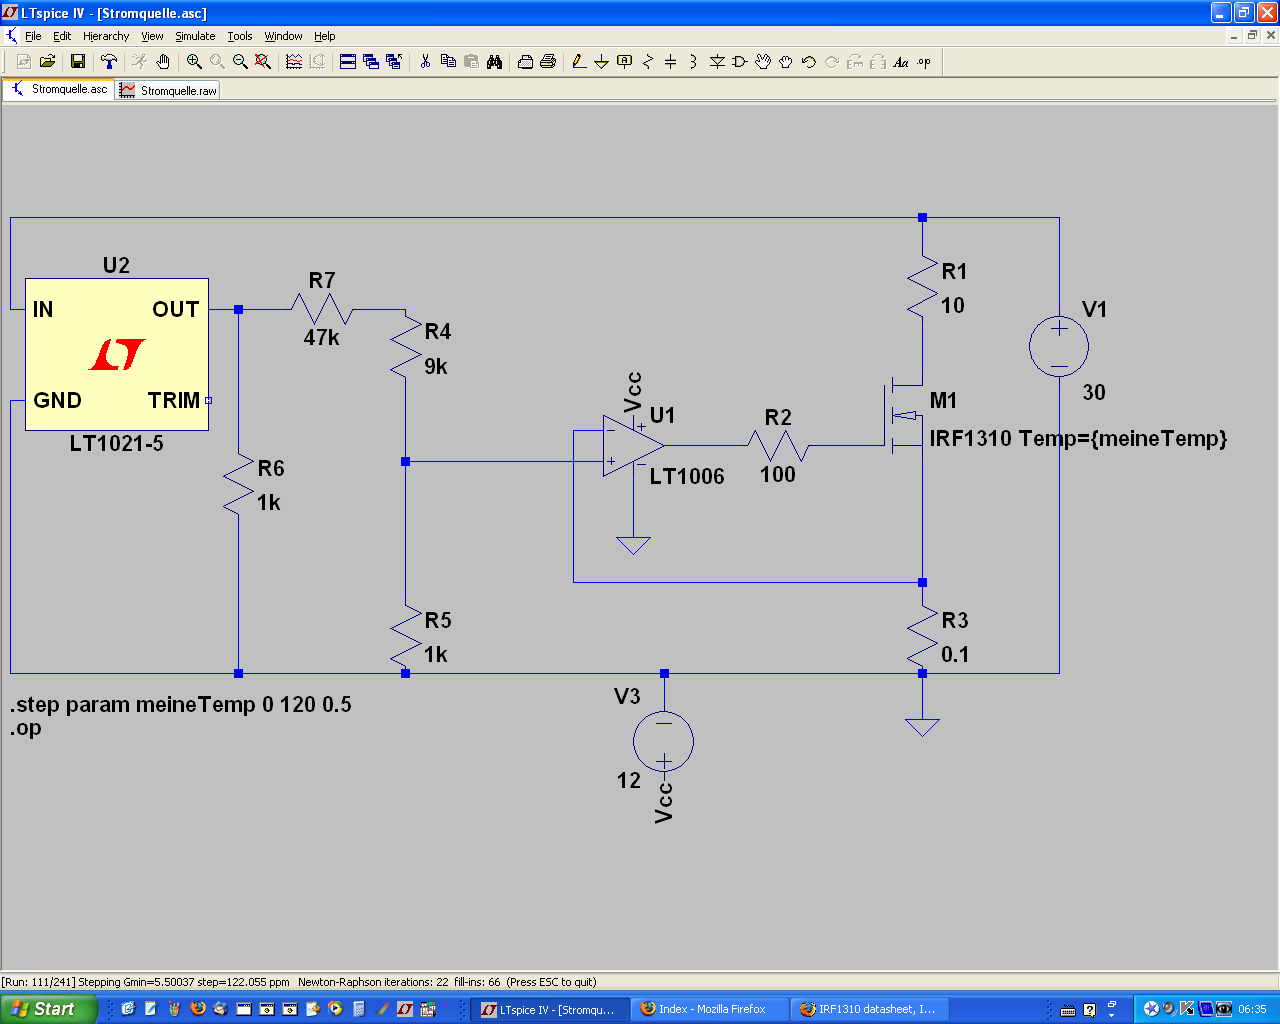Select resistor R7 47k symbol

click(322, 308)
